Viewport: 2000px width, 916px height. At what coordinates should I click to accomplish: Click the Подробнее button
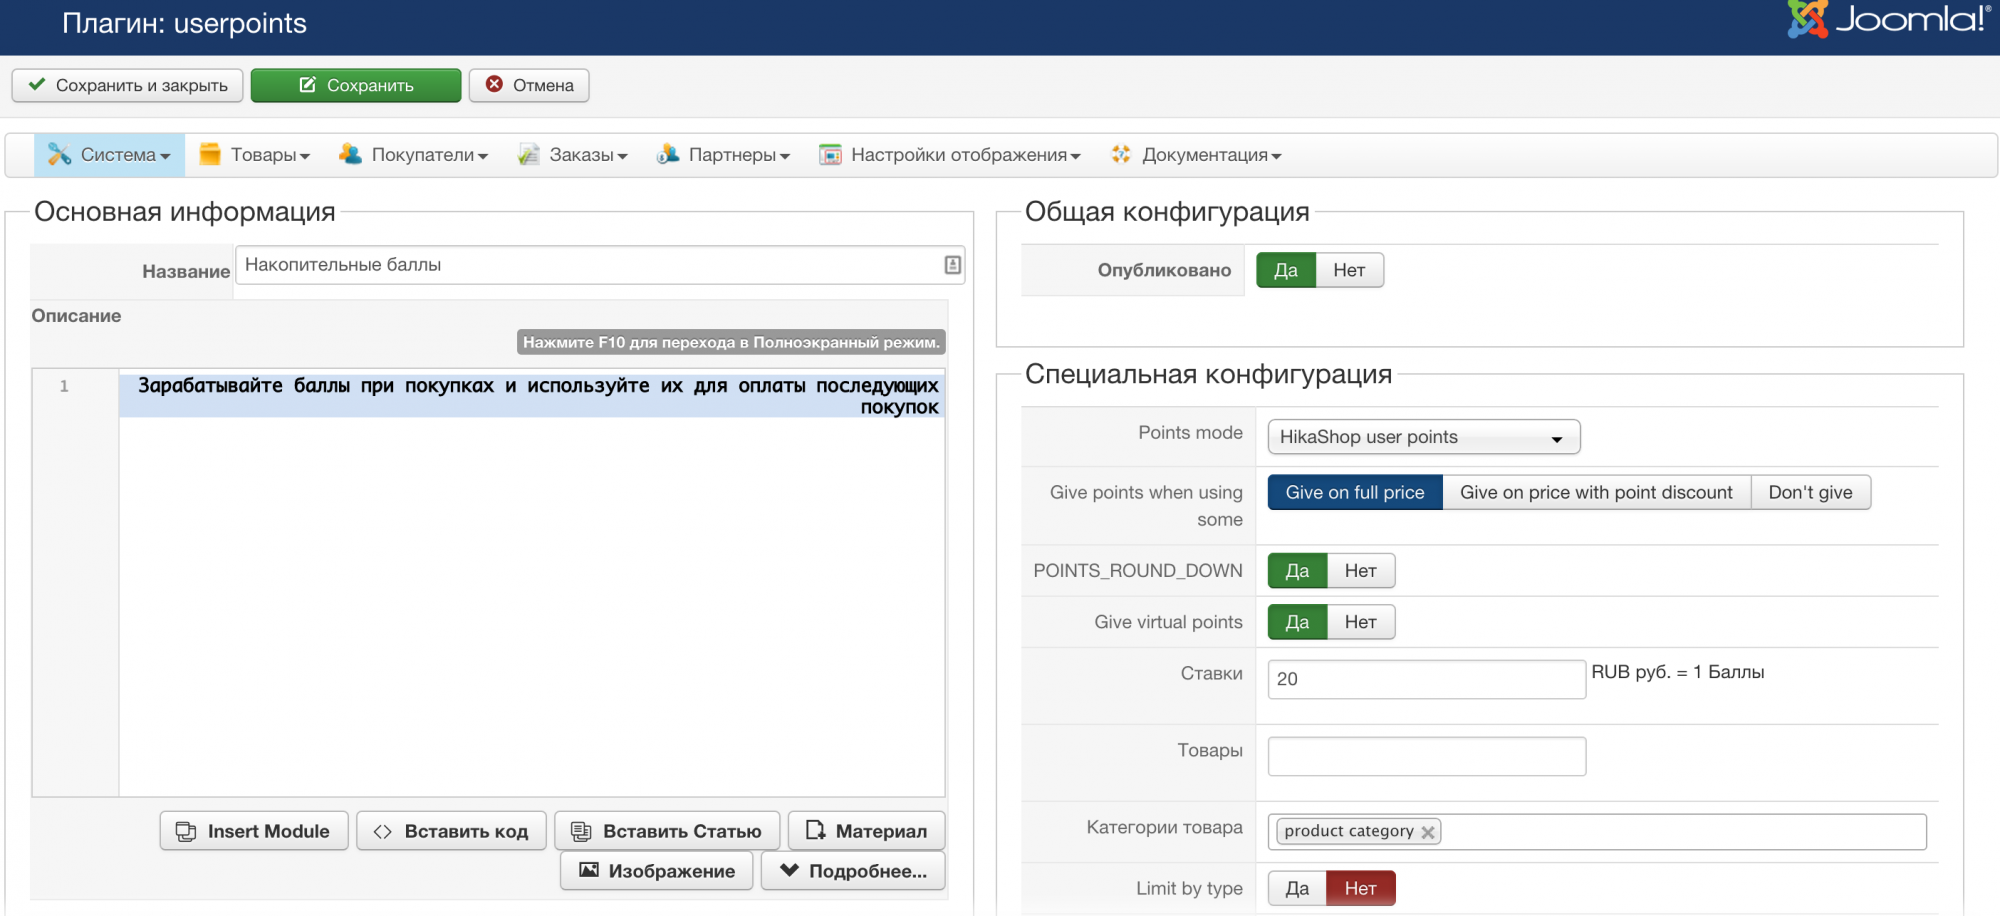click(853, 871)
